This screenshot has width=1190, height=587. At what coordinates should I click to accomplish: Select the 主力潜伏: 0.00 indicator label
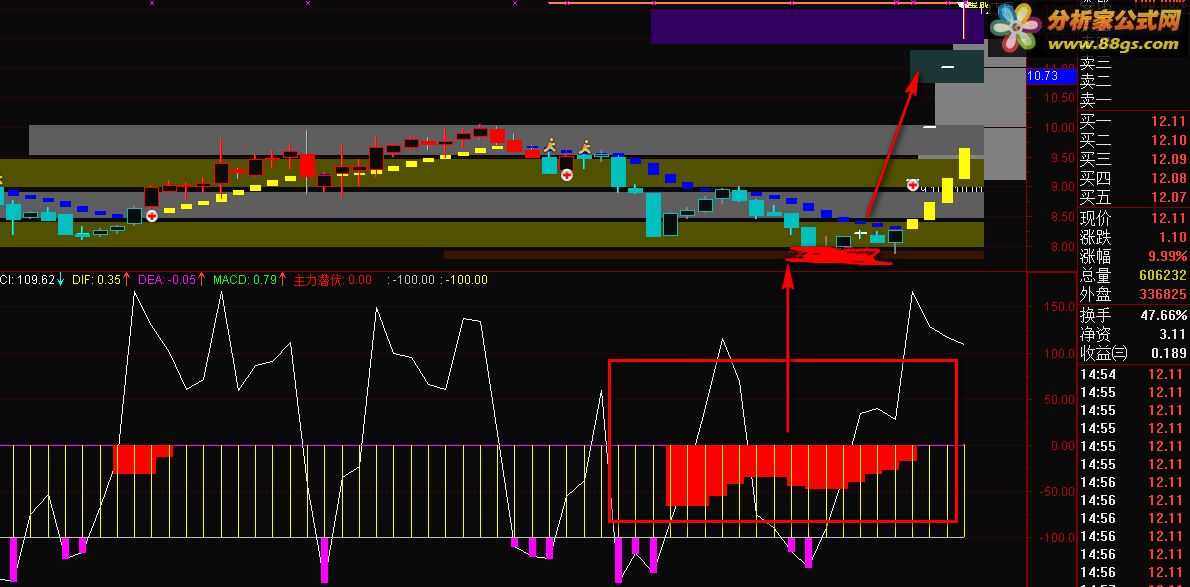pyautogui.click(x=332, y=279)
